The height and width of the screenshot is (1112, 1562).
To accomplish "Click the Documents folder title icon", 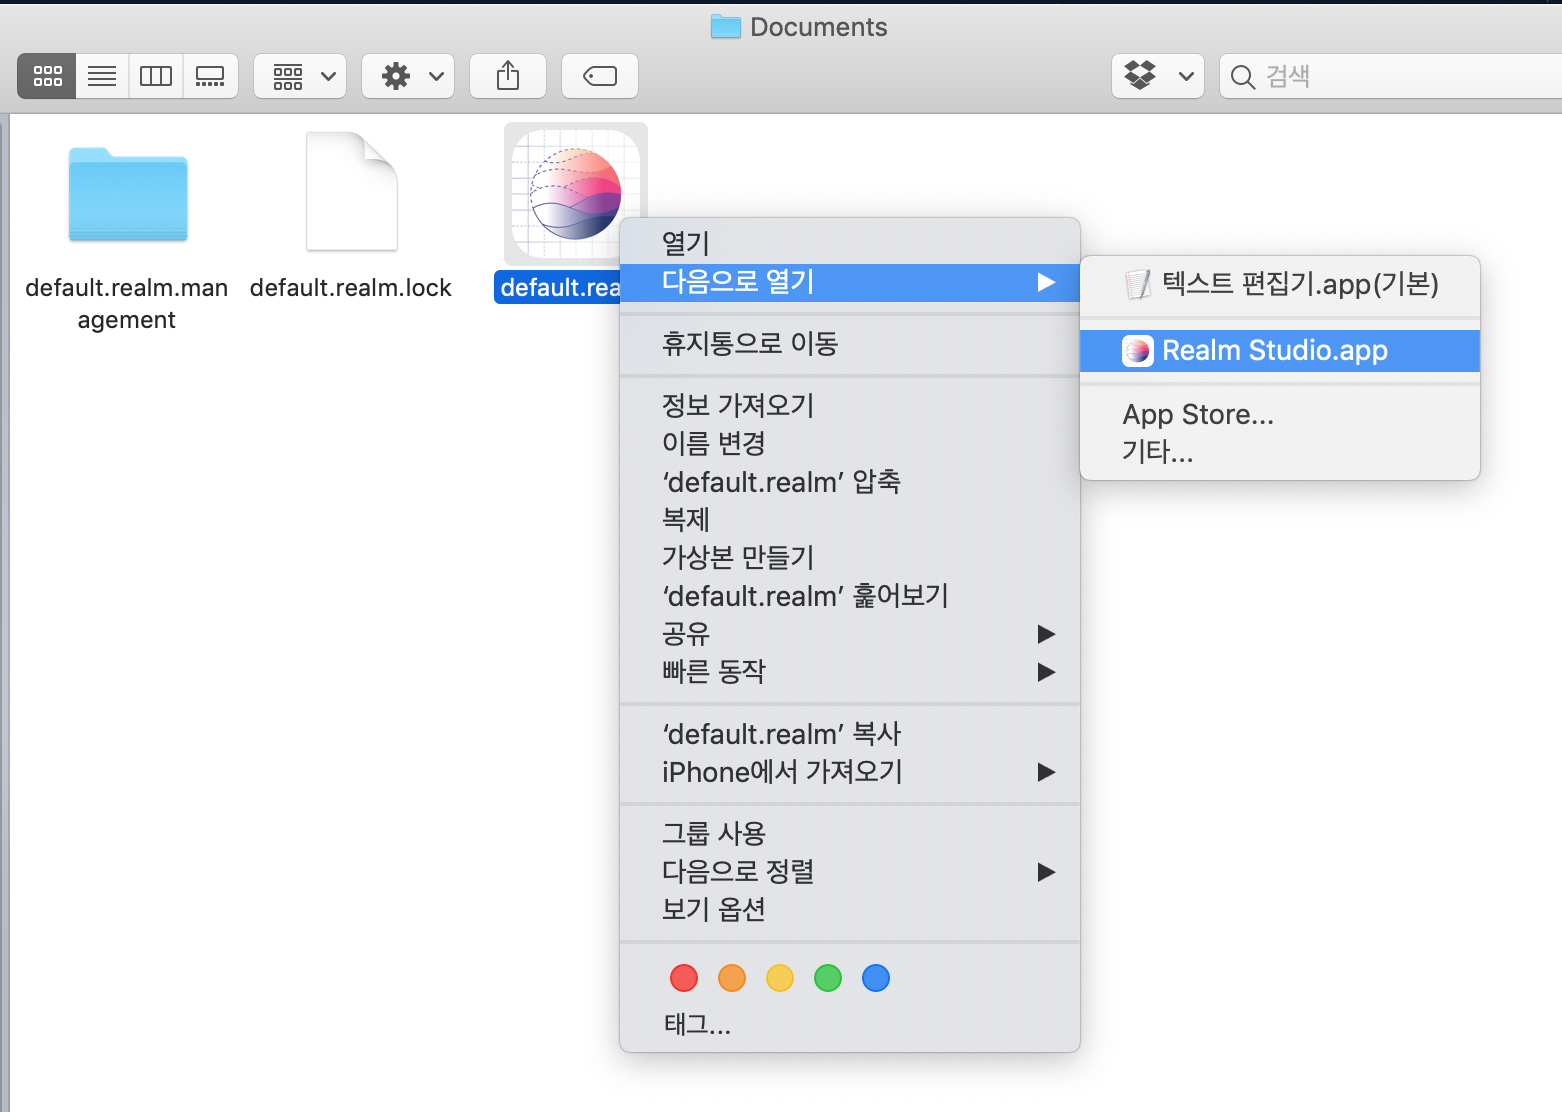I will (x=726, y=27).
